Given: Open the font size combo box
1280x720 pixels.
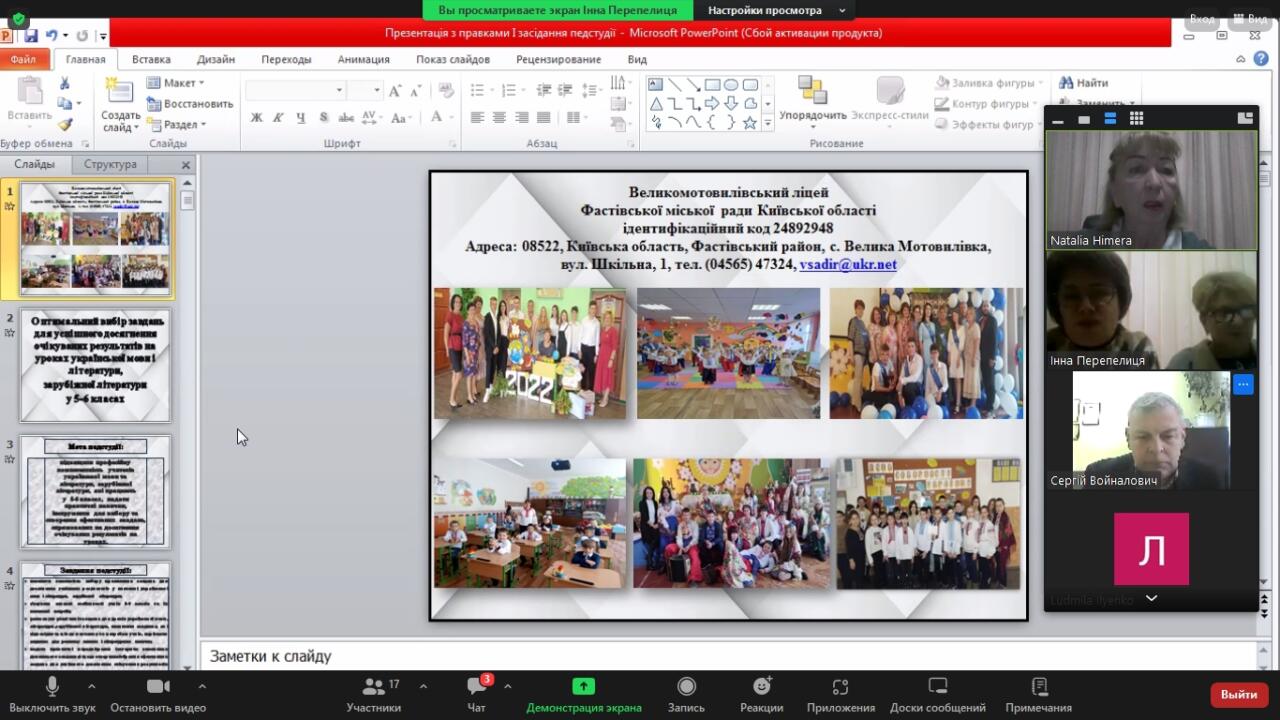Looking at the screenshot, I should (365, 91).
